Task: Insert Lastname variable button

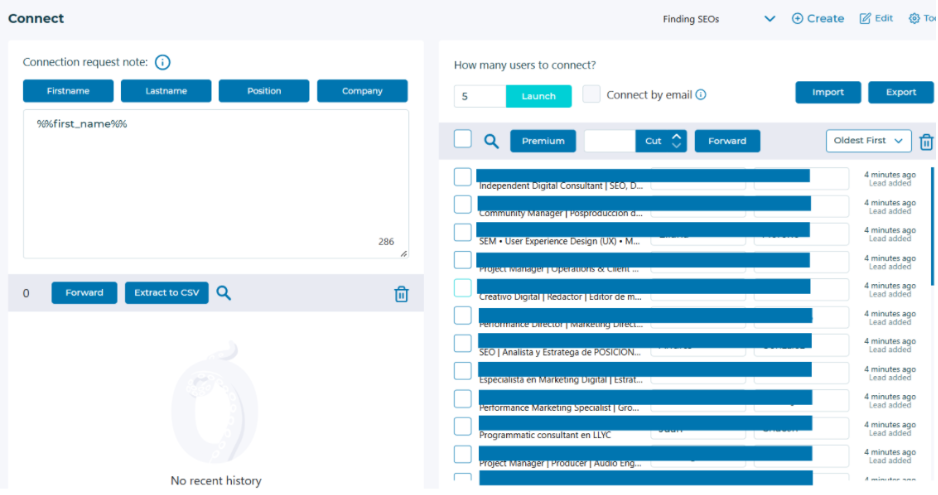Action: (166, 91)
